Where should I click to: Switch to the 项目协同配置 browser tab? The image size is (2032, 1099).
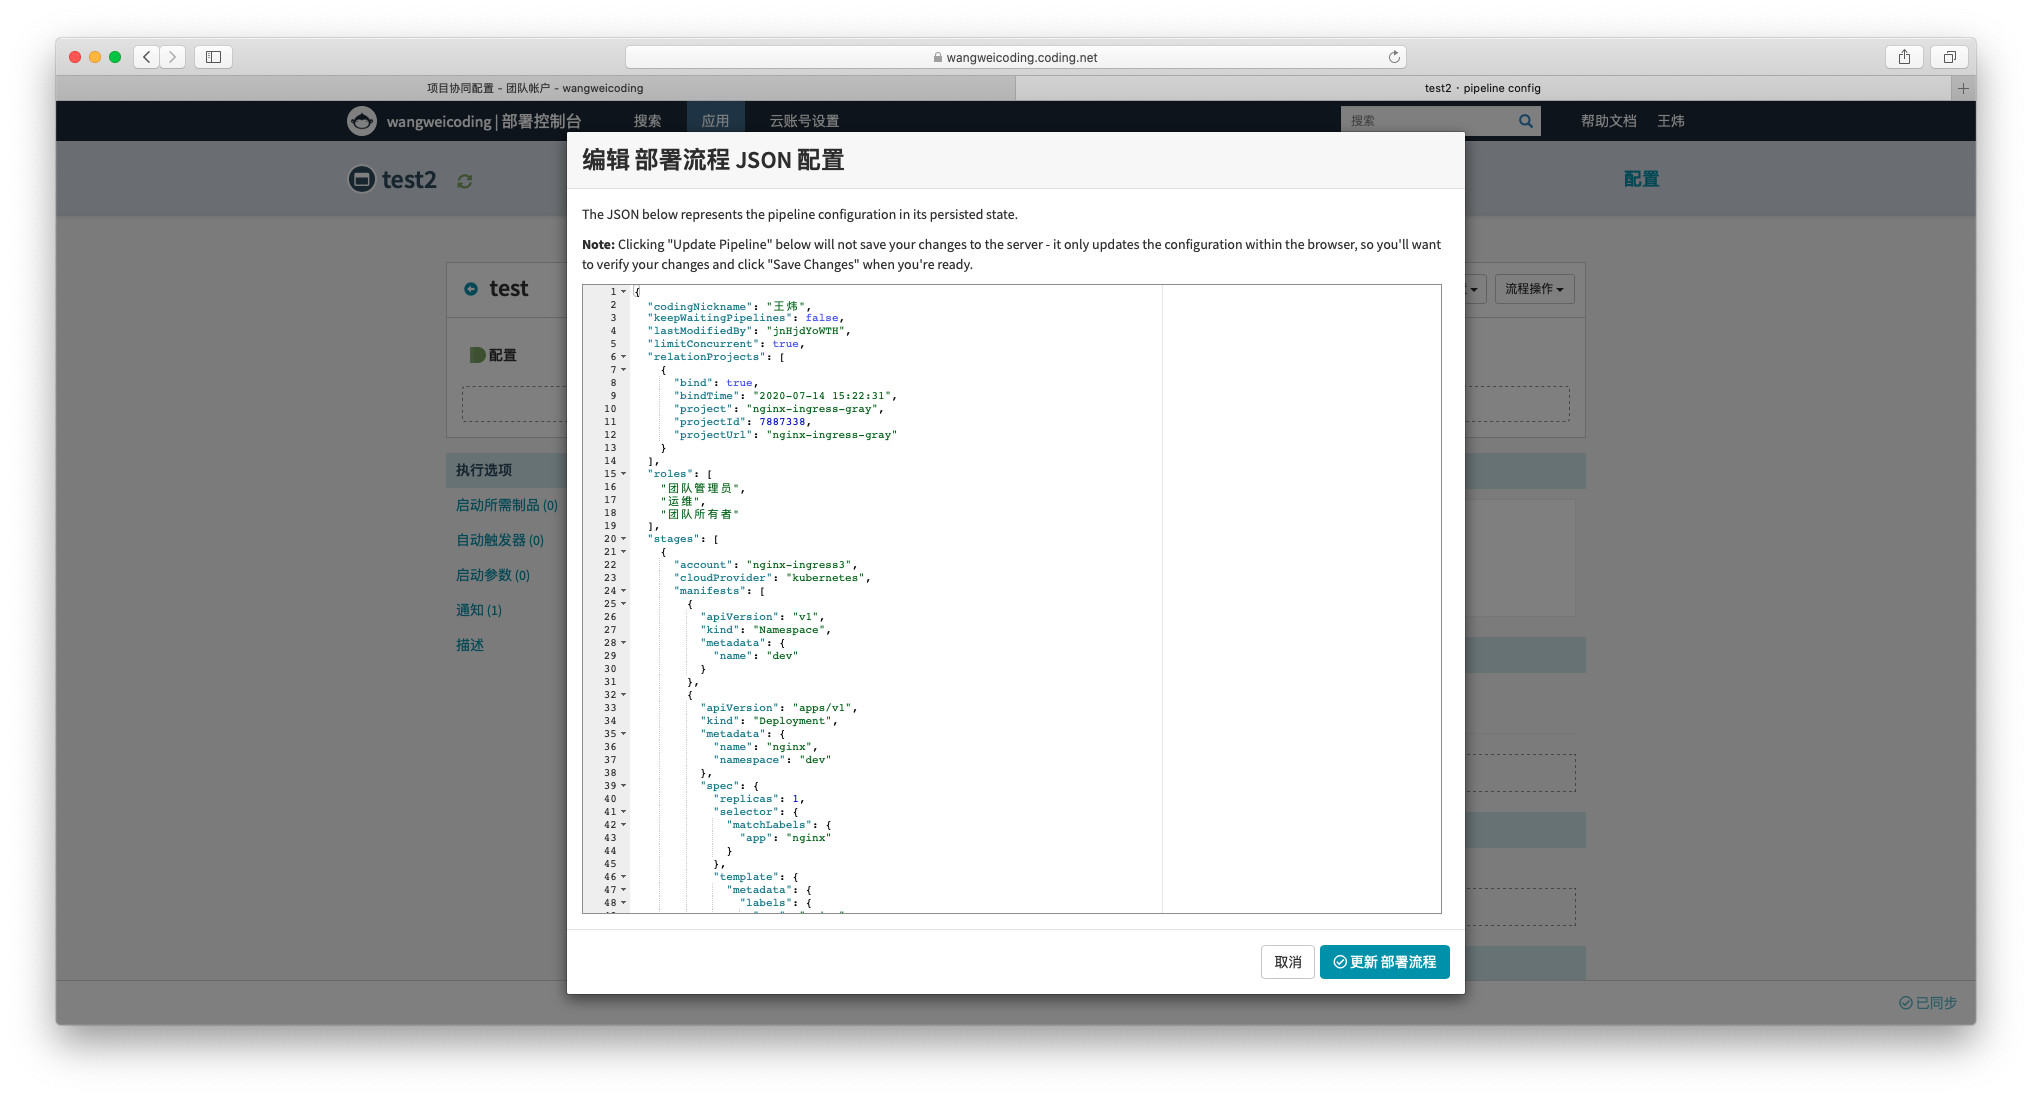pyautogui.click(x=535, y=88)
